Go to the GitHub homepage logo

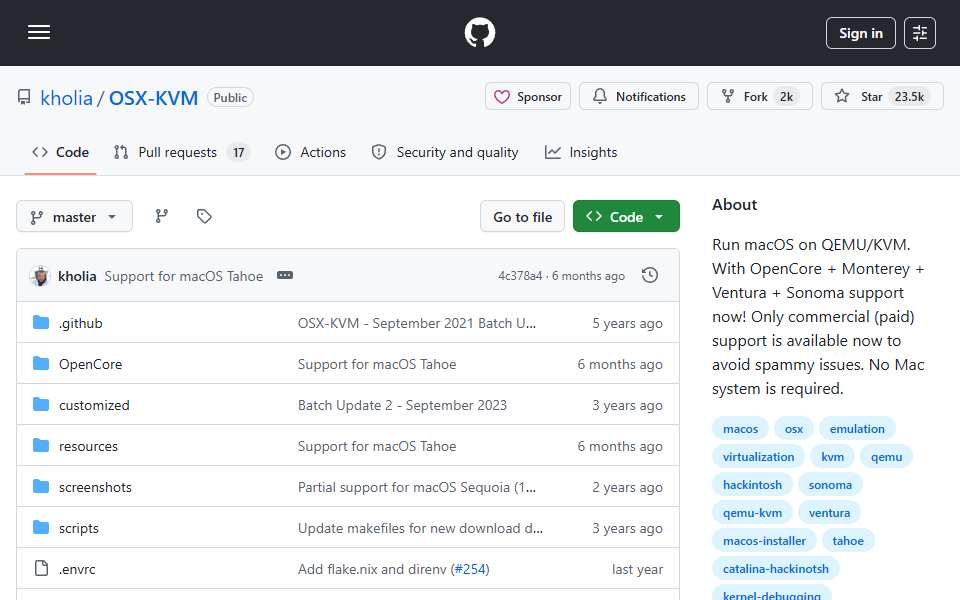click(479, 32)
